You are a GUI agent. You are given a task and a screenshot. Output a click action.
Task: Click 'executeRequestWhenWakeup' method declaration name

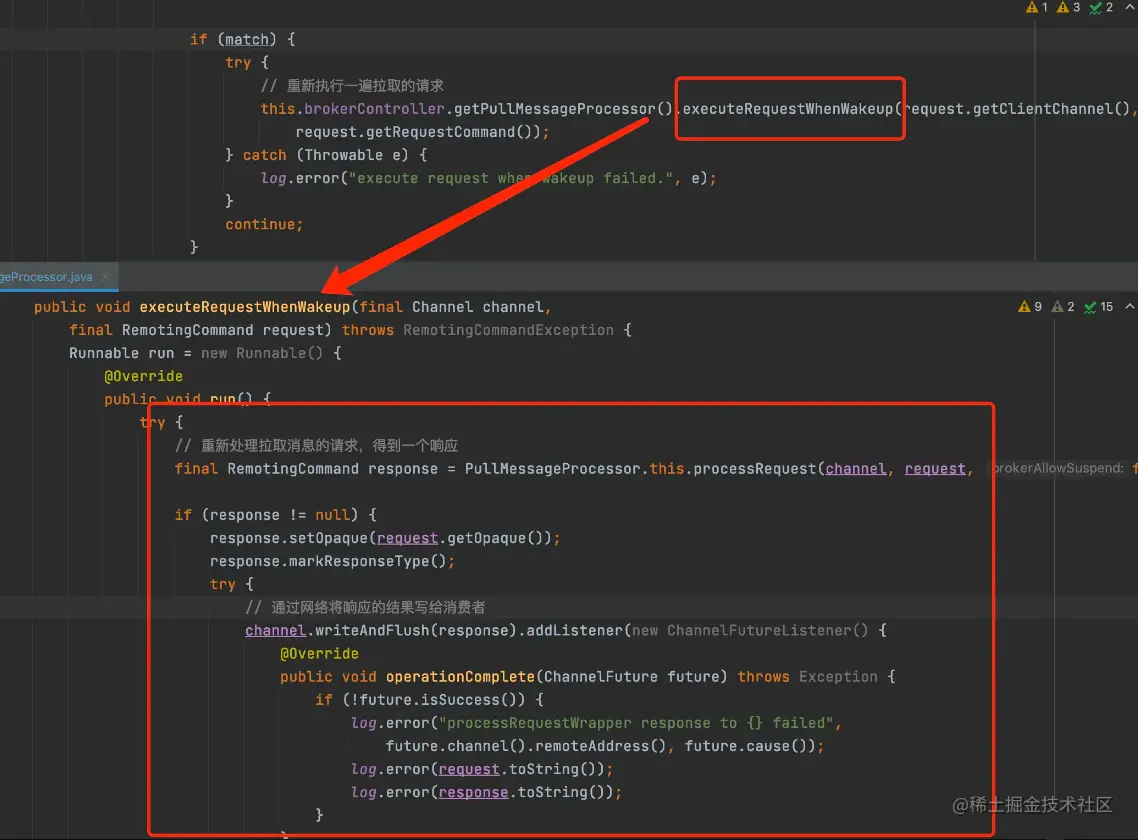(x=245, y=307)
